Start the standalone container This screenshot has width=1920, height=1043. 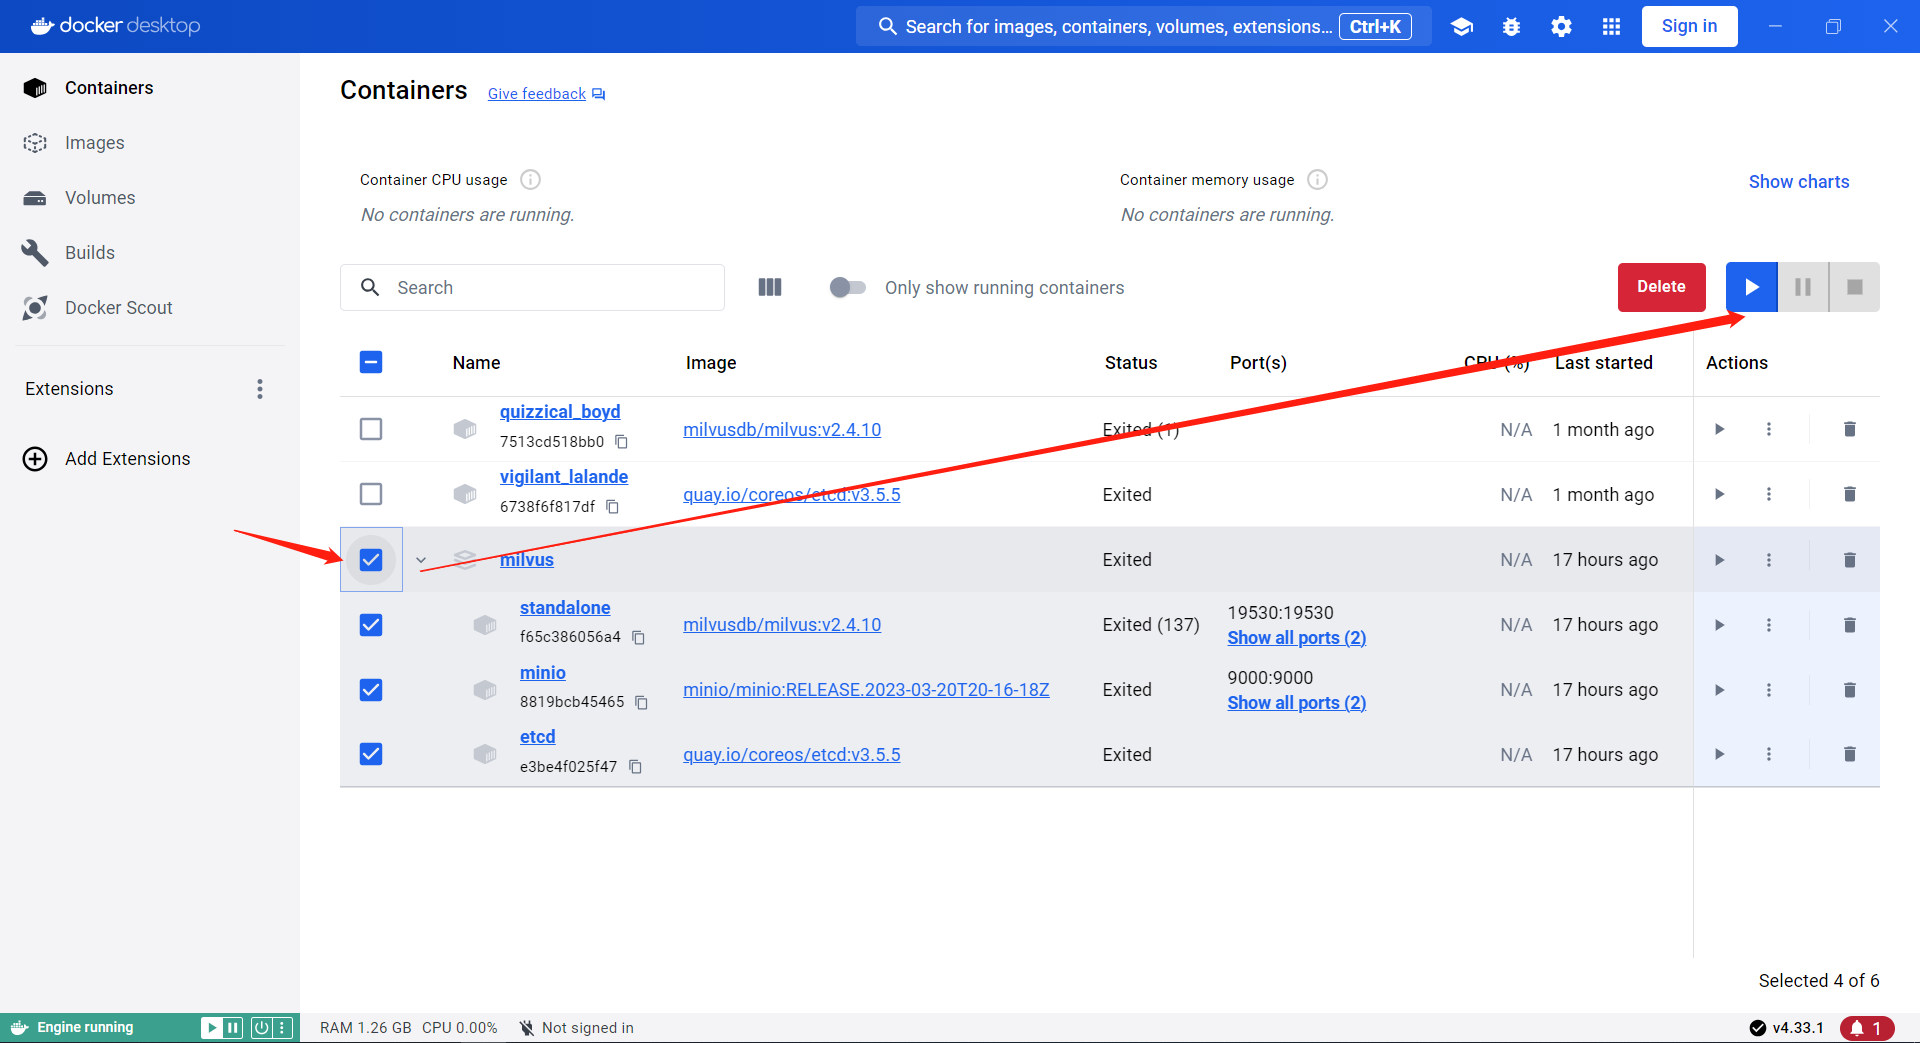(x=1719, y=625)
